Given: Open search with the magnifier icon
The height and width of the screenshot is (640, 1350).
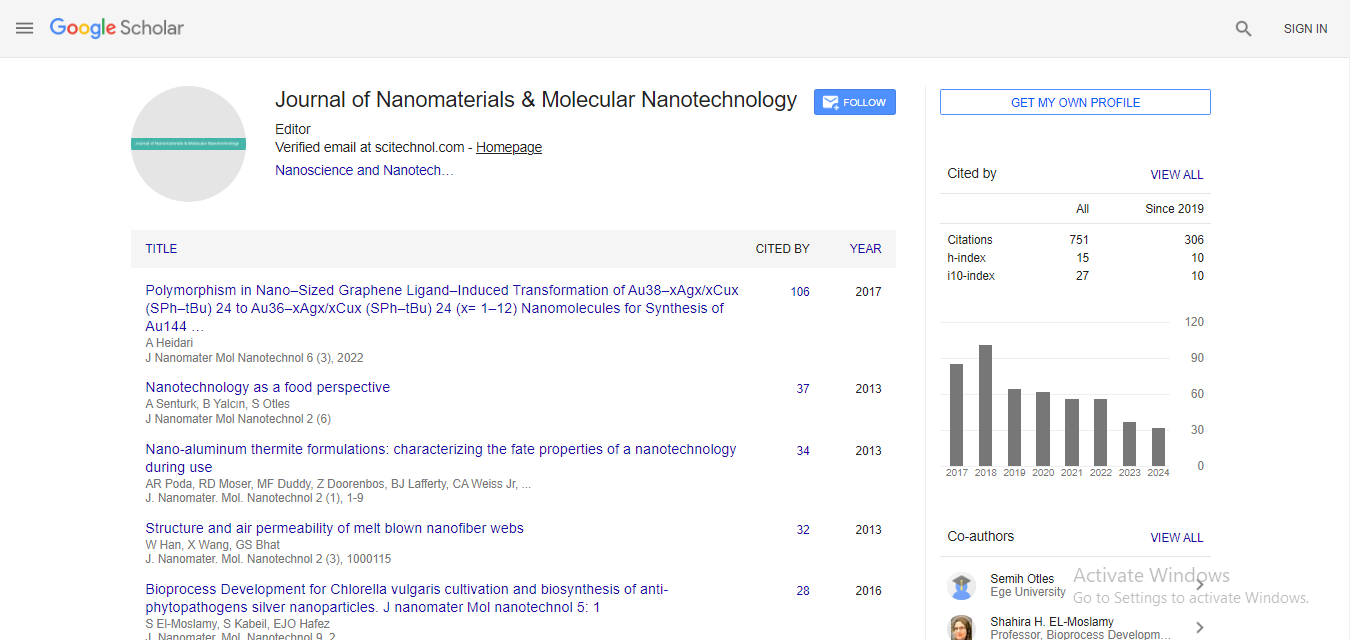Looking at the screenshot, I should point(1243,29).
